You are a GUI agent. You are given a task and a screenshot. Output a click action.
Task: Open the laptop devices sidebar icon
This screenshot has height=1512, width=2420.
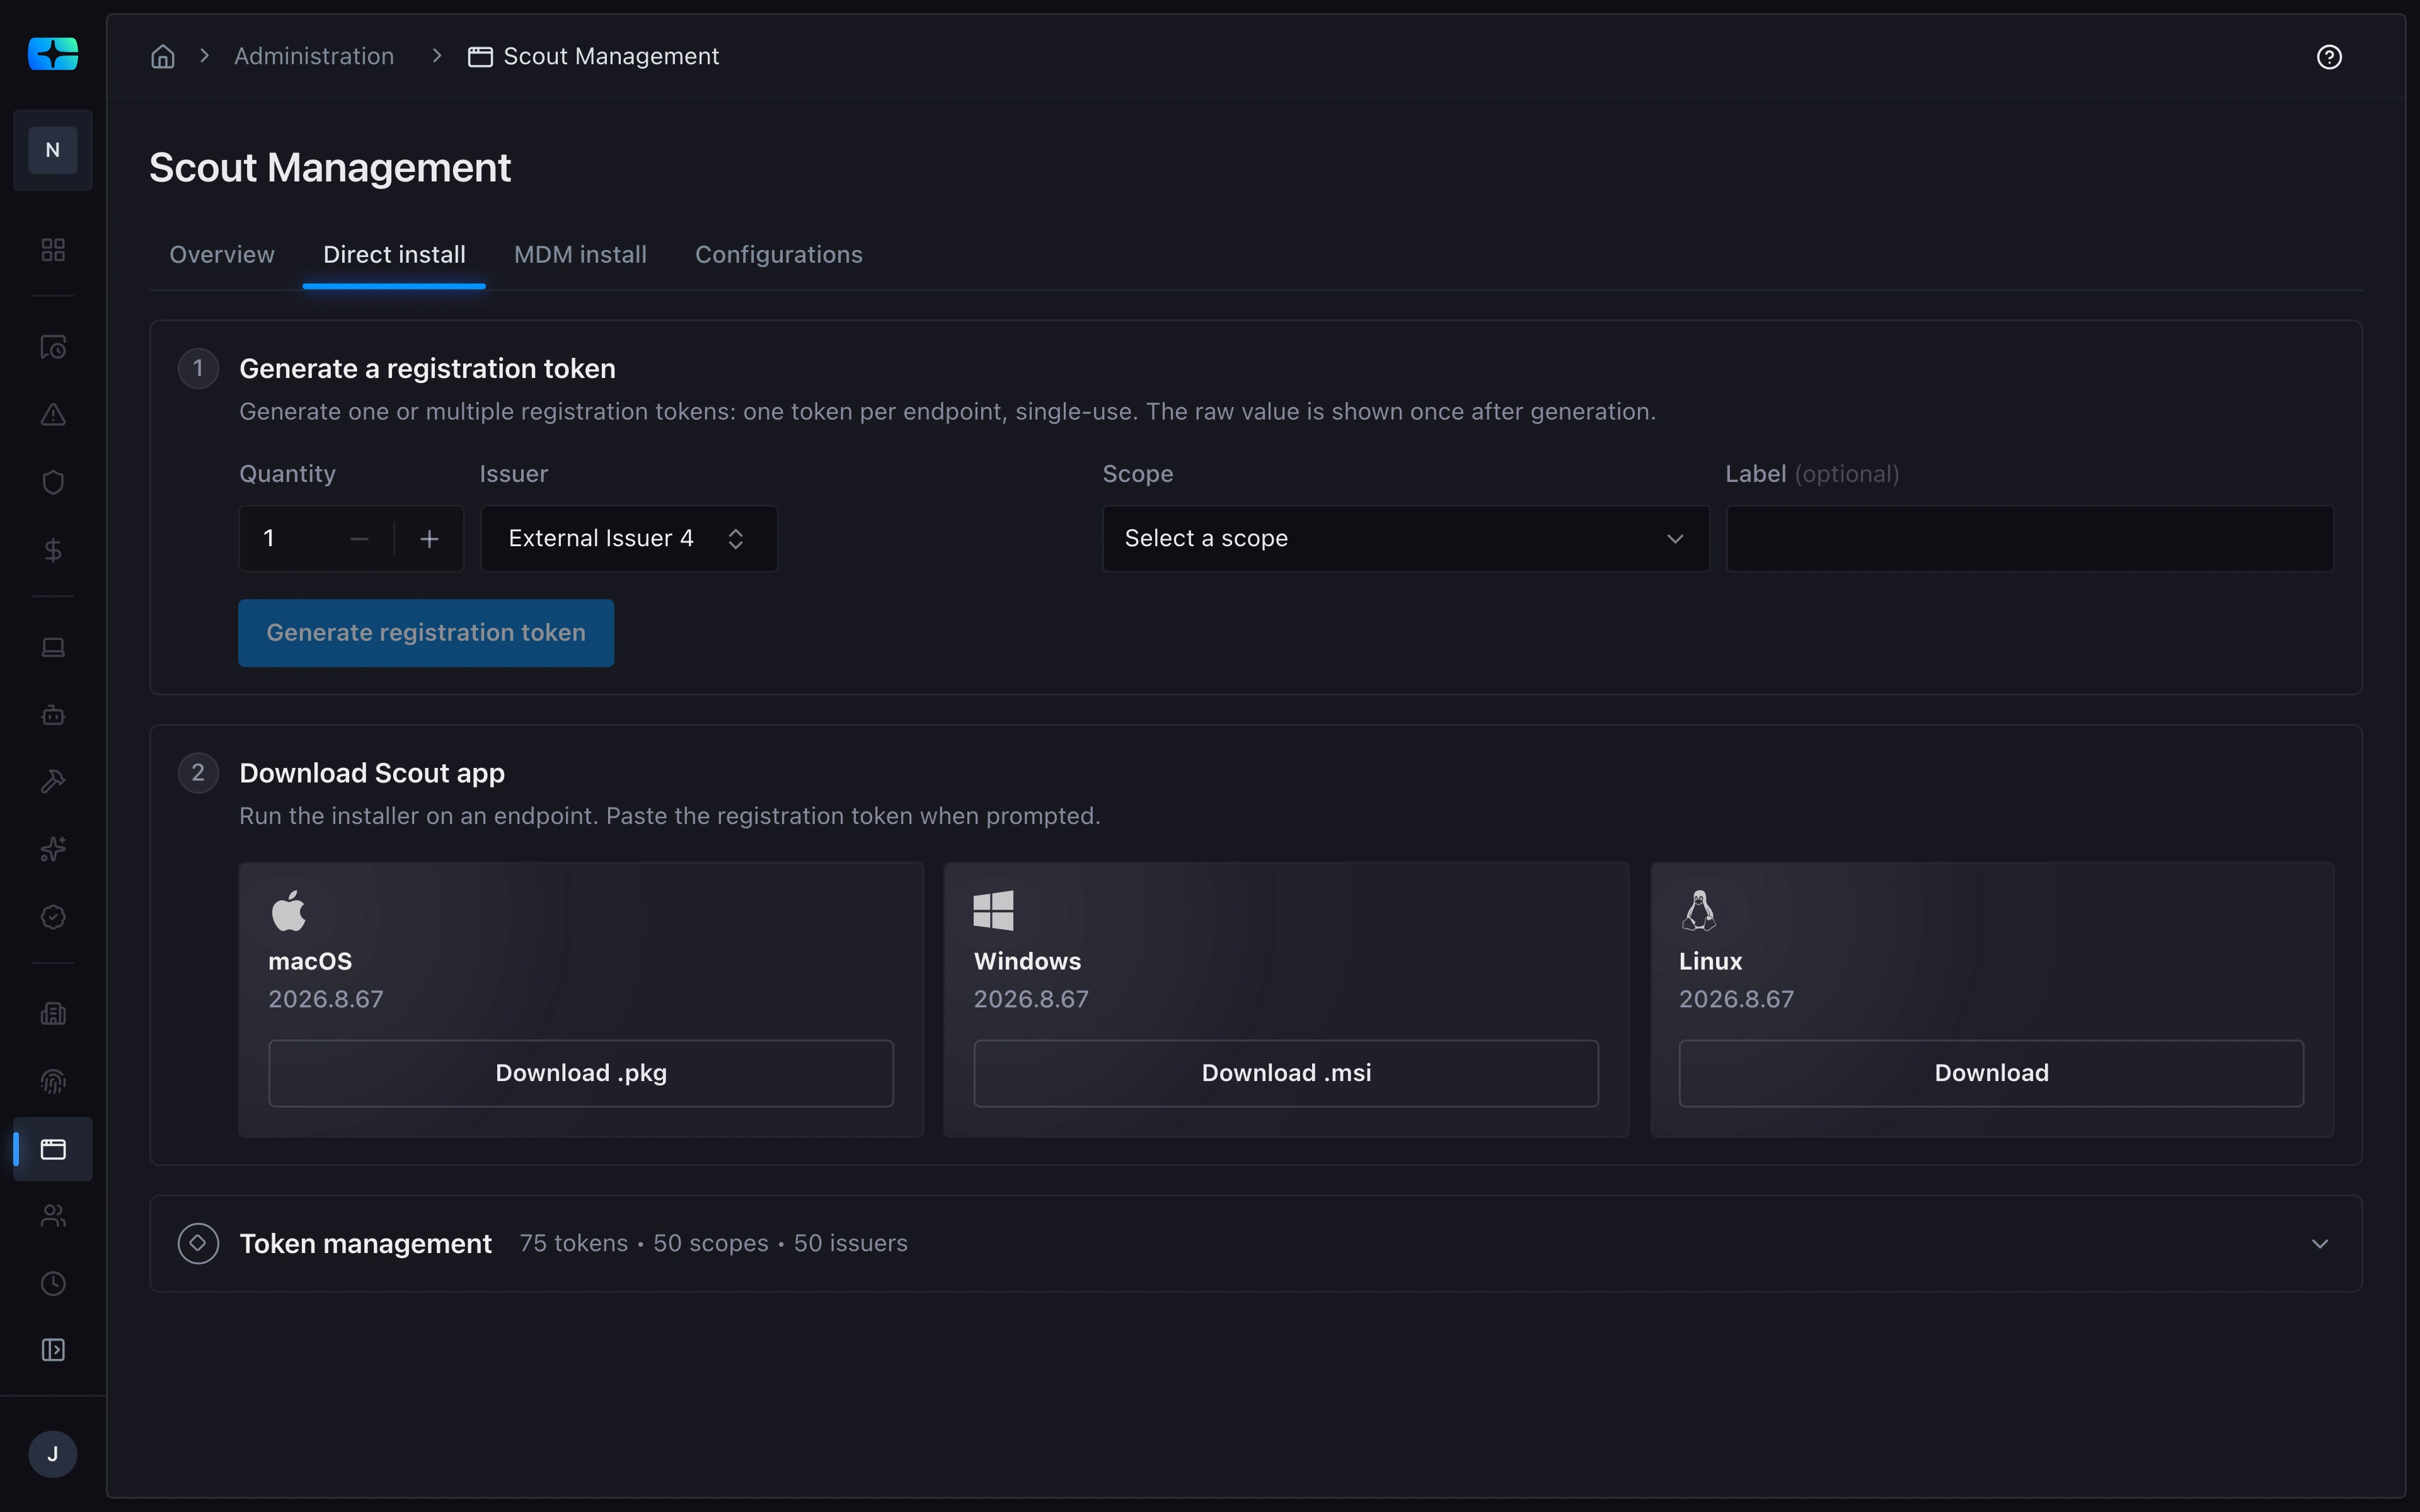point(53,647)
